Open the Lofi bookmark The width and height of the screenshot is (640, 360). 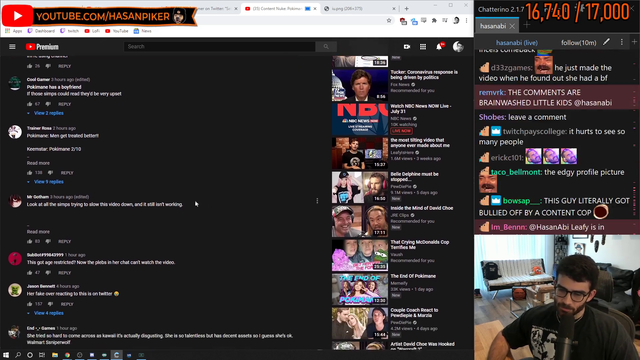[x=92, y=31]
